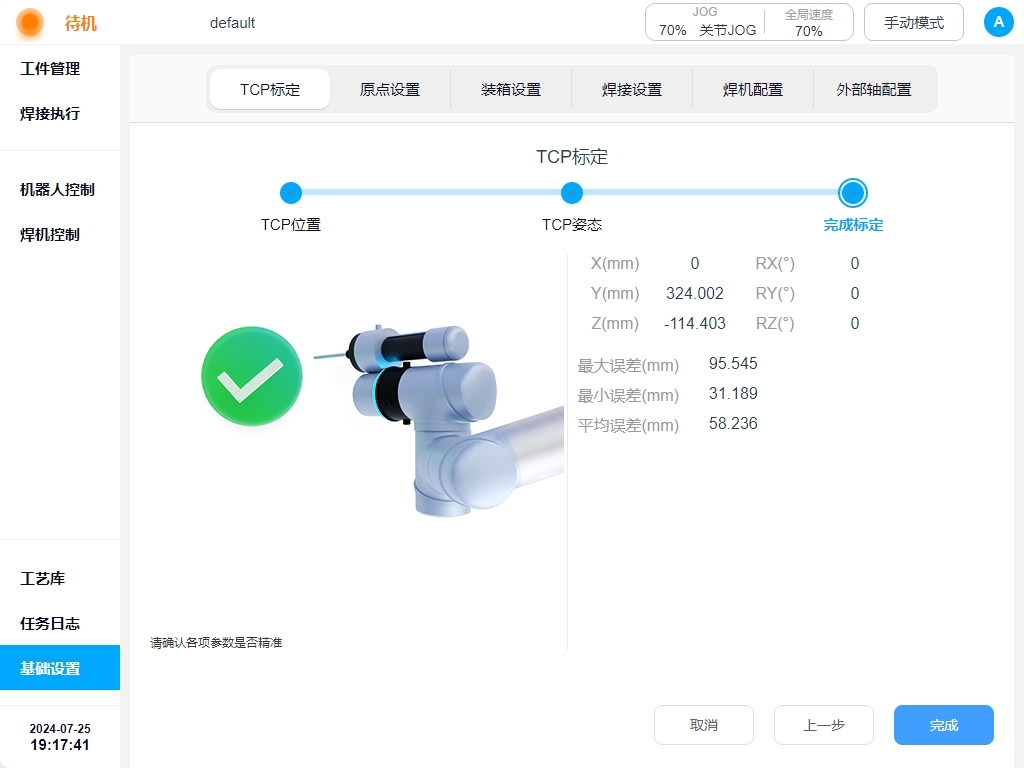Open the 焊接设置 tab
Viewport: 1024px width, 768px height.
(632, 89)
